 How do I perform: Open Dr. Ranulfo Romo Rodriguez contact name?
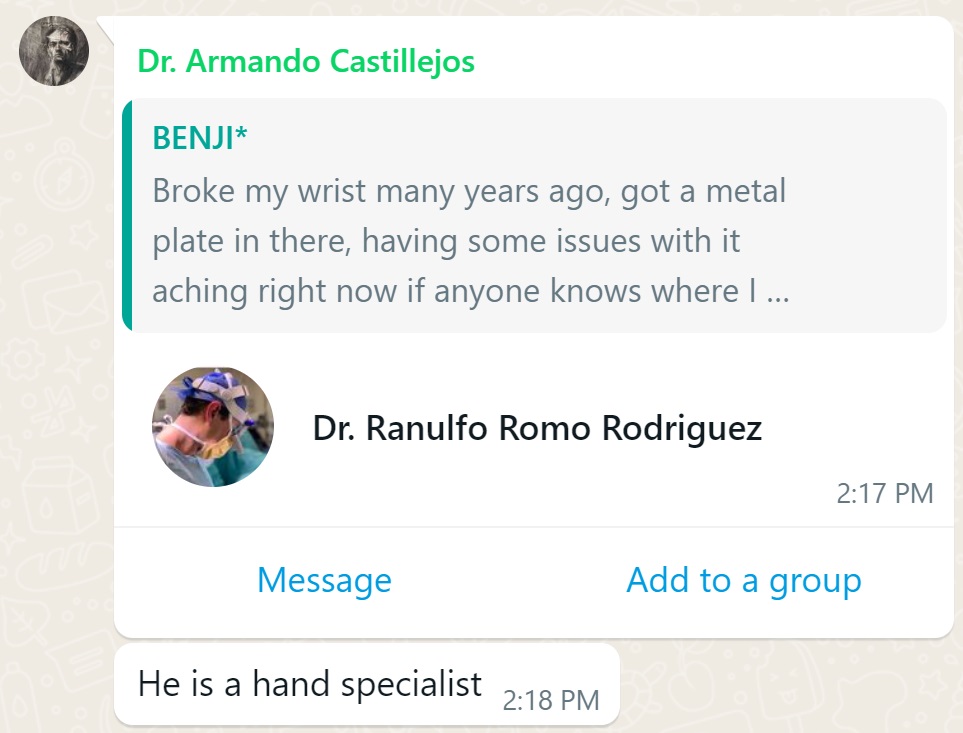pos(537,428)
